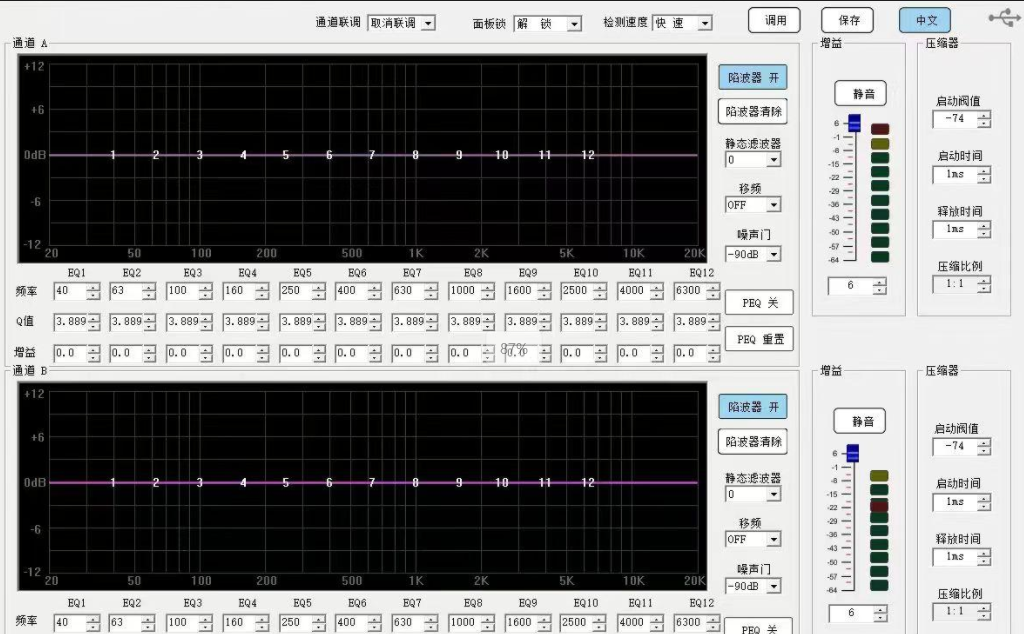This screenshot has height=634, width=1024.
Task: Mute Channel A with 静音 button
Action: coord(861,94)
